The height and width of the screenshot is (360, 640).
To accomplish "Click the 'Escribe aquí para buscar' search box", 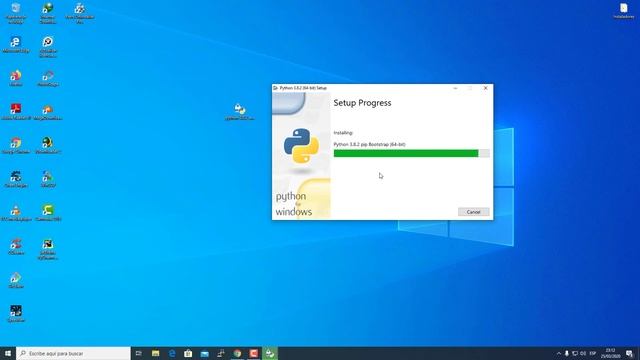I will [73, 353].
